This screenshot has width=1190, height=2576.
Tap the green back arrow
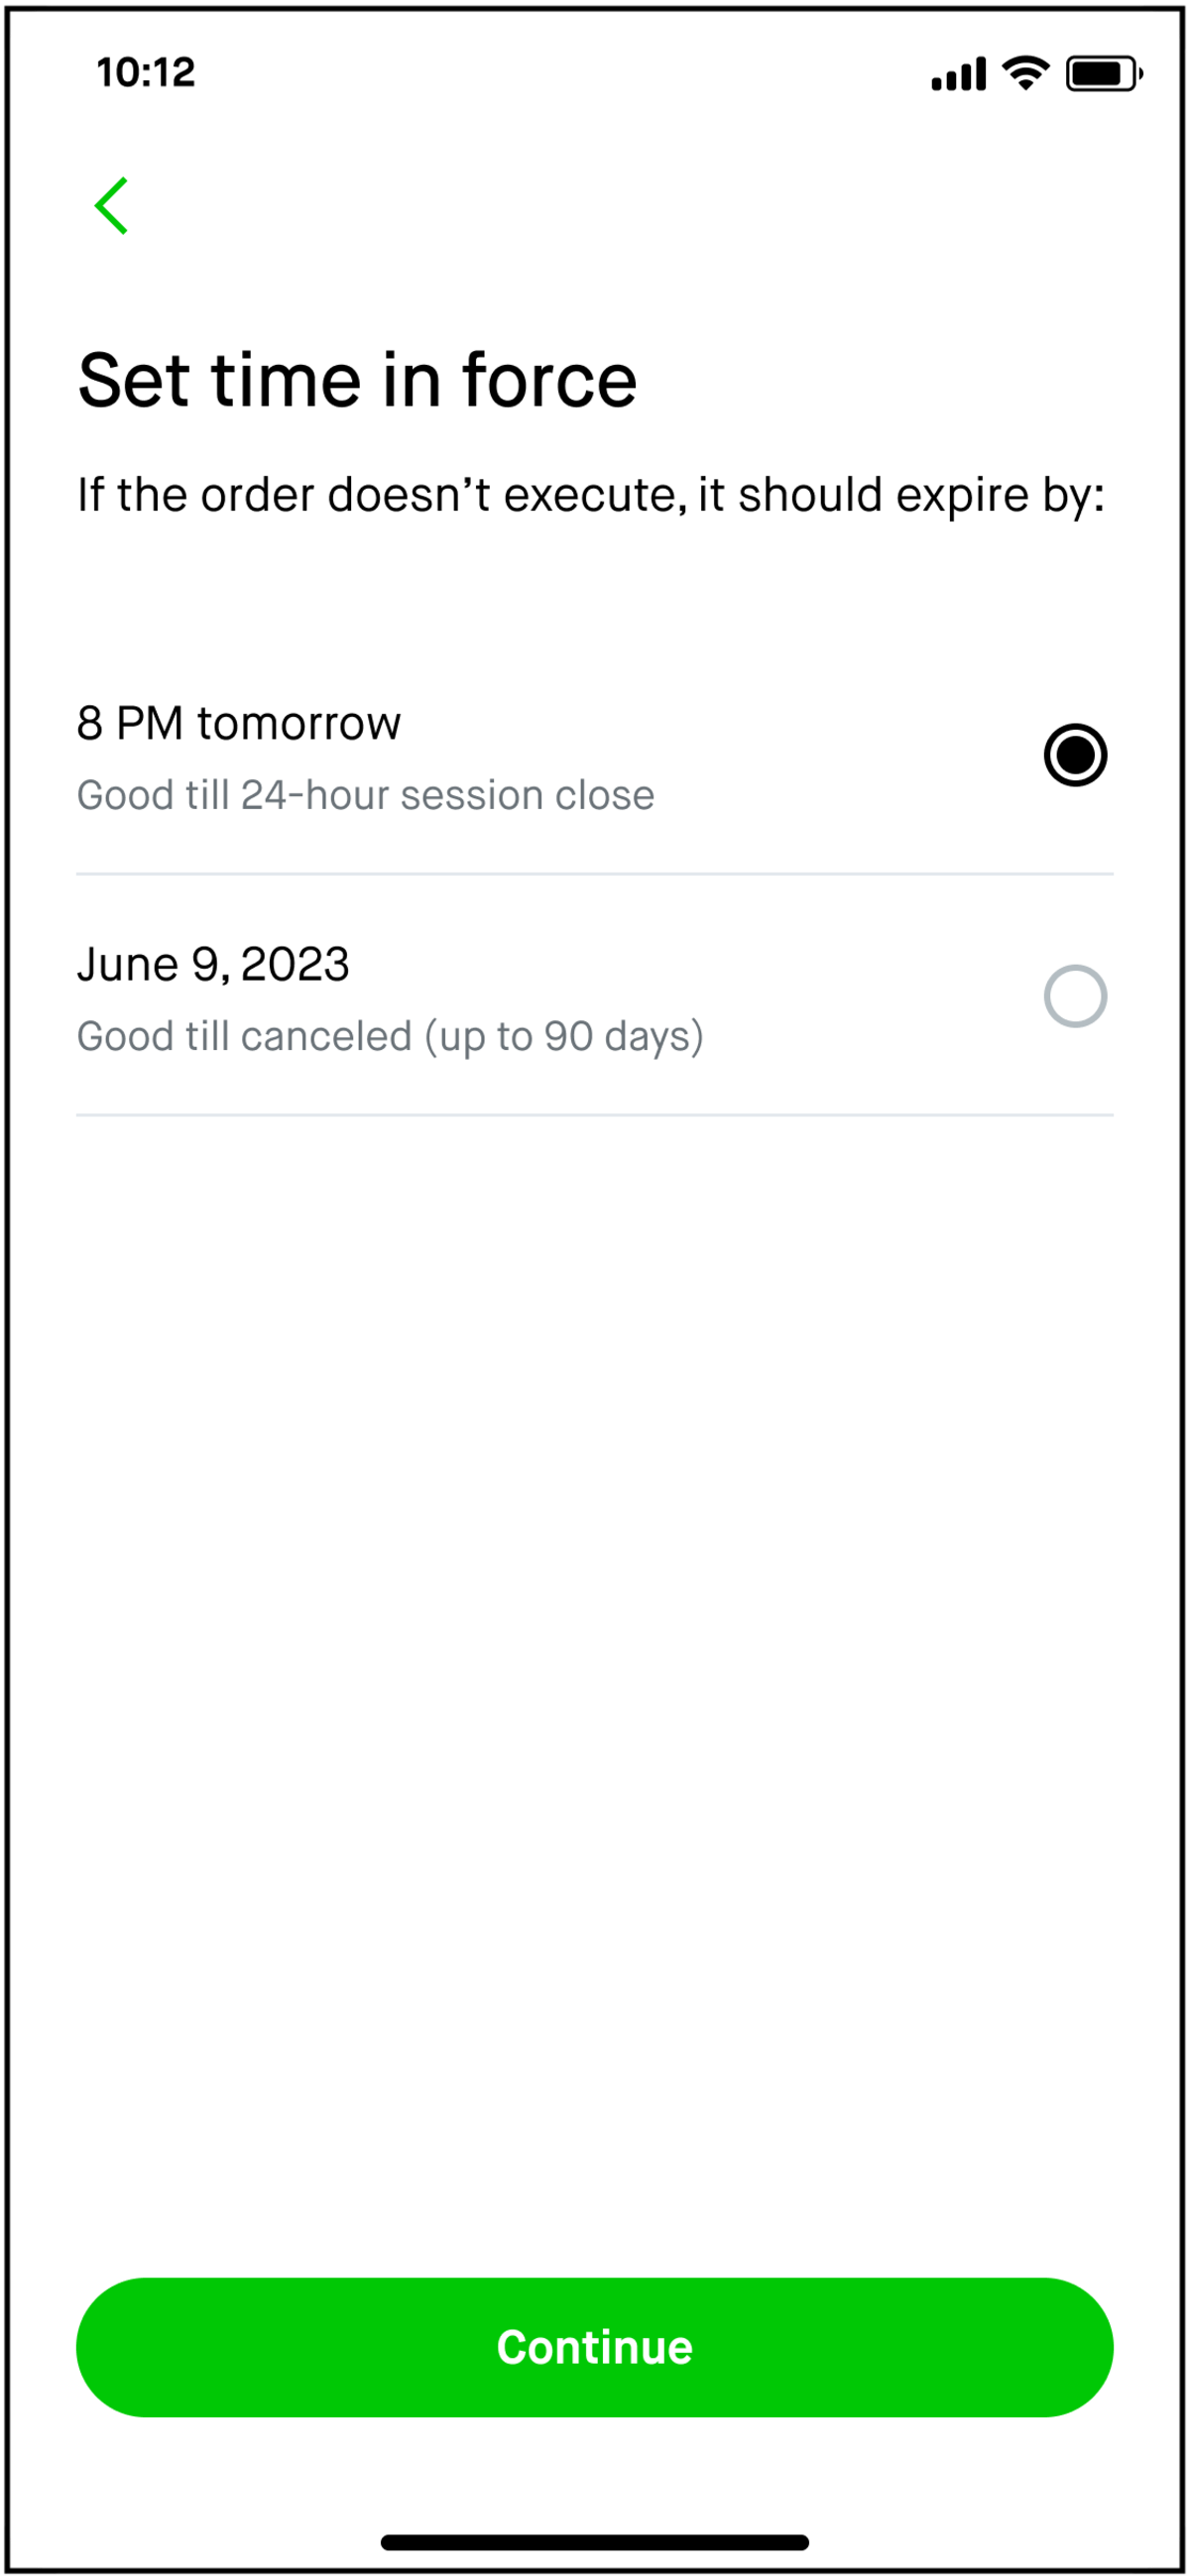[111, 206]
